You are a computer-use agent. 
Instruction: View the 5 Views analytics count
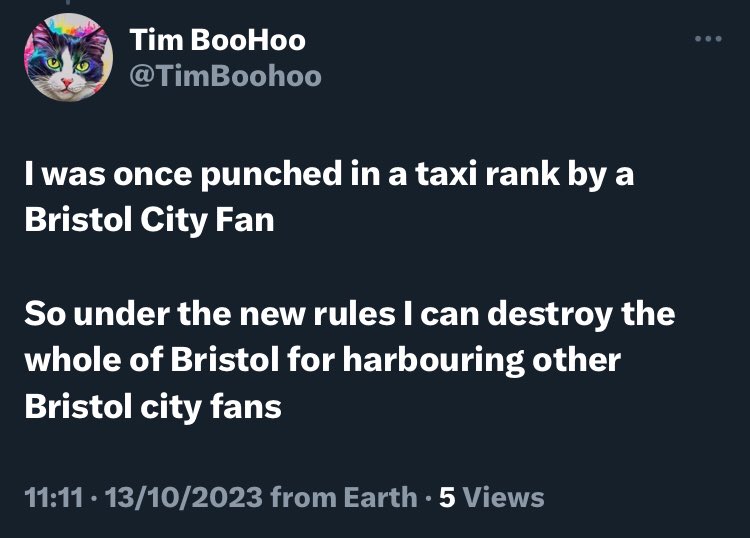click(x=492, y=497)
